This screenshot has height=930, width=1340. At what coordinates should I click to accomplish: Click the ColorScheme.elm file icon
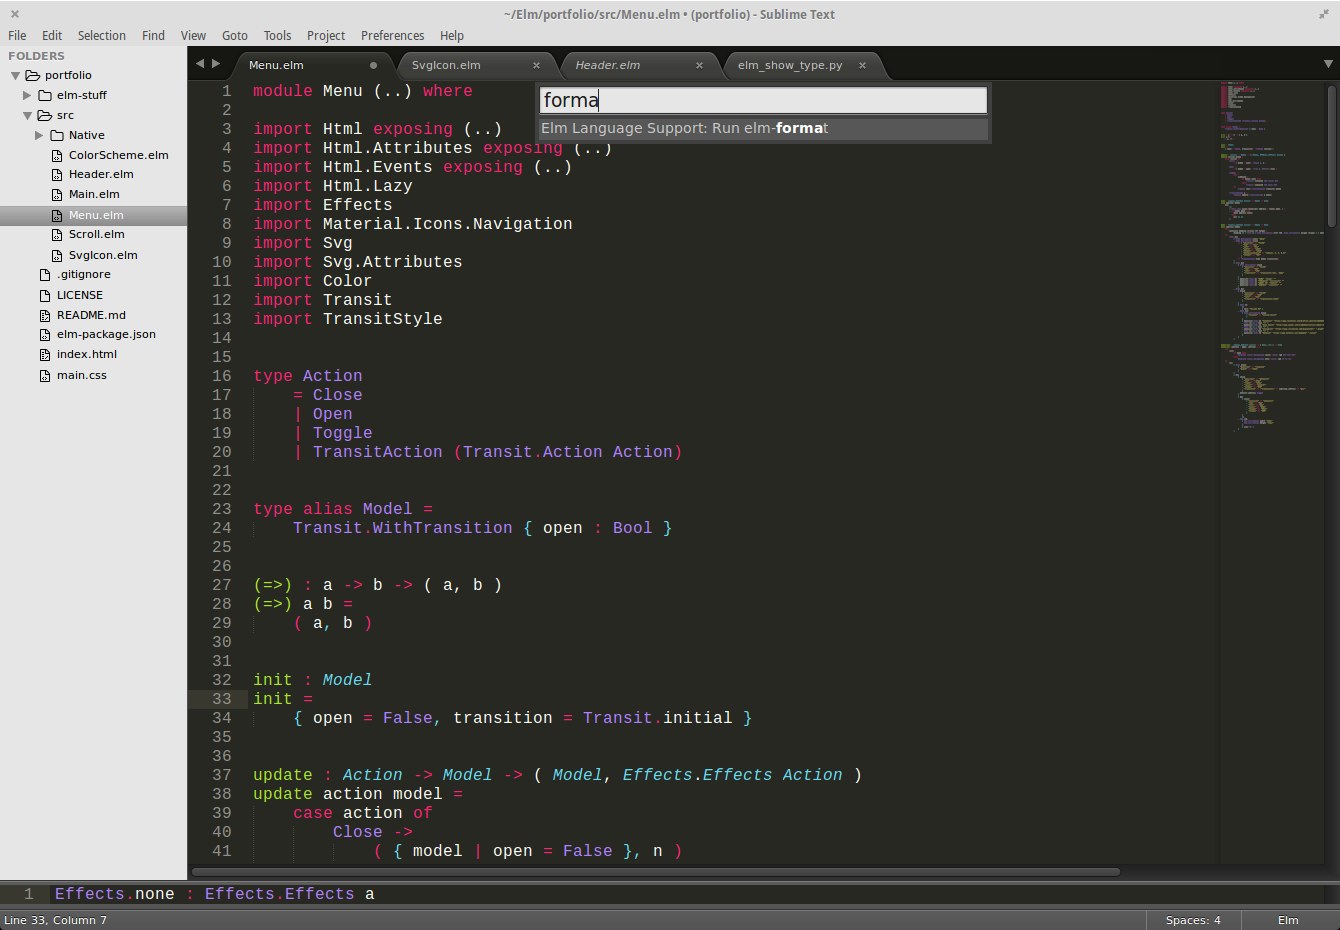[x=57, y=155]
